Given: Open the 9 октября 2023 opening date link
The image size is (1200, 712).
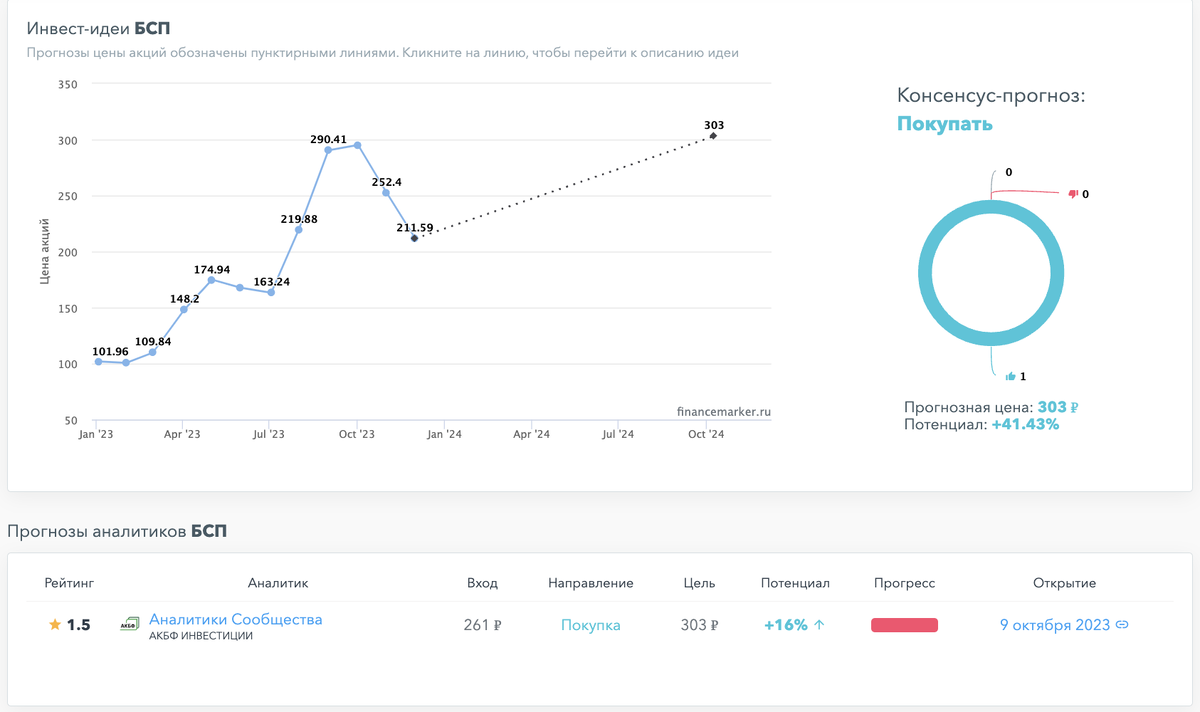Looking at the screenshot, I should point(1055,625).
